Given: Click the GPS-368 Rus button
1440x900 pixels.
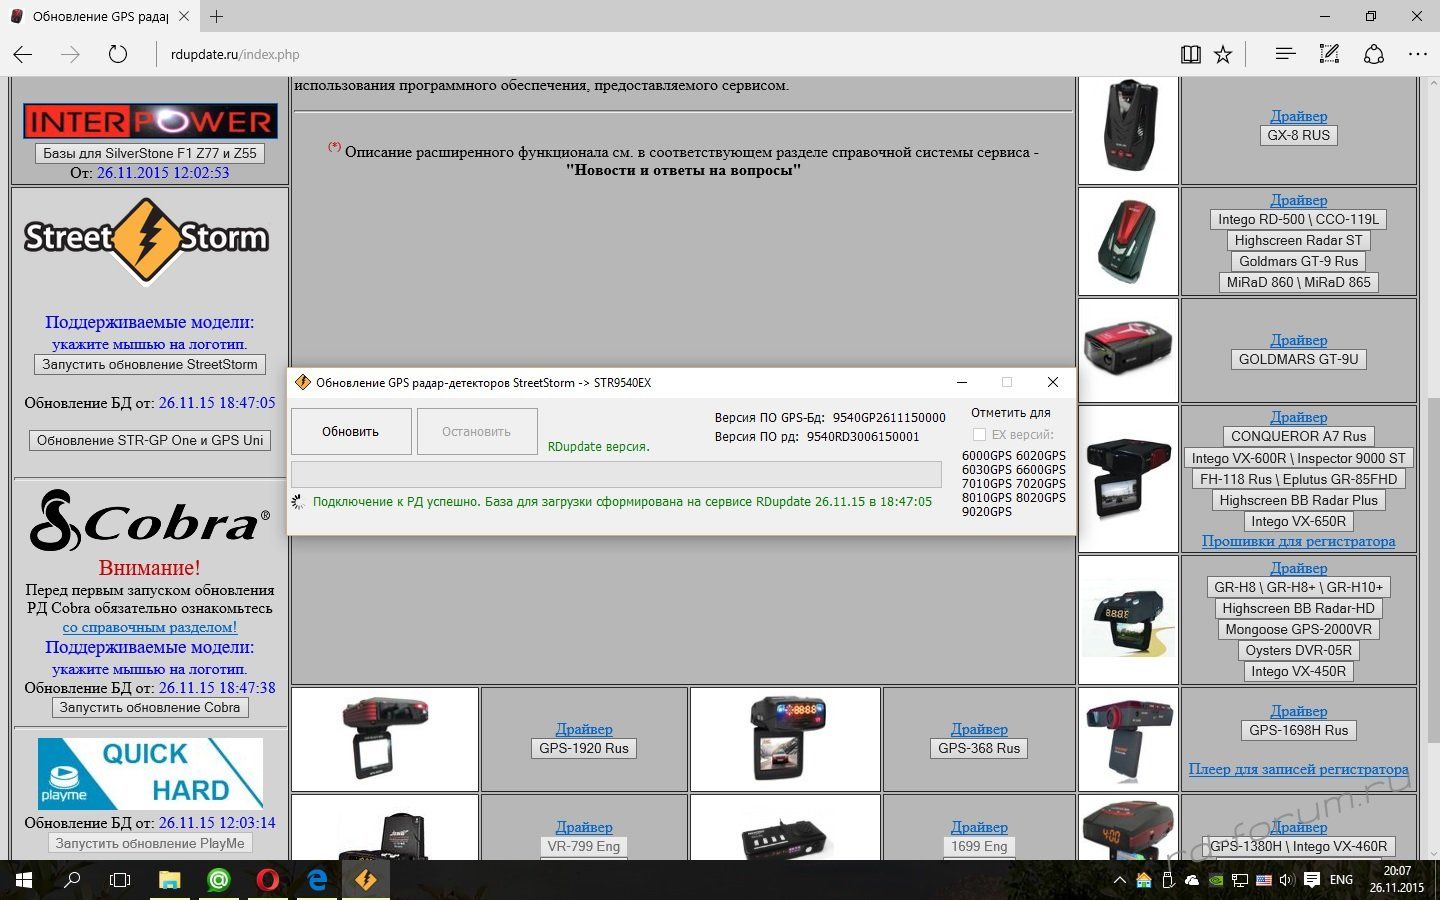Looking at the screenshot, I should pyautogui.click(x=979, y=748).
